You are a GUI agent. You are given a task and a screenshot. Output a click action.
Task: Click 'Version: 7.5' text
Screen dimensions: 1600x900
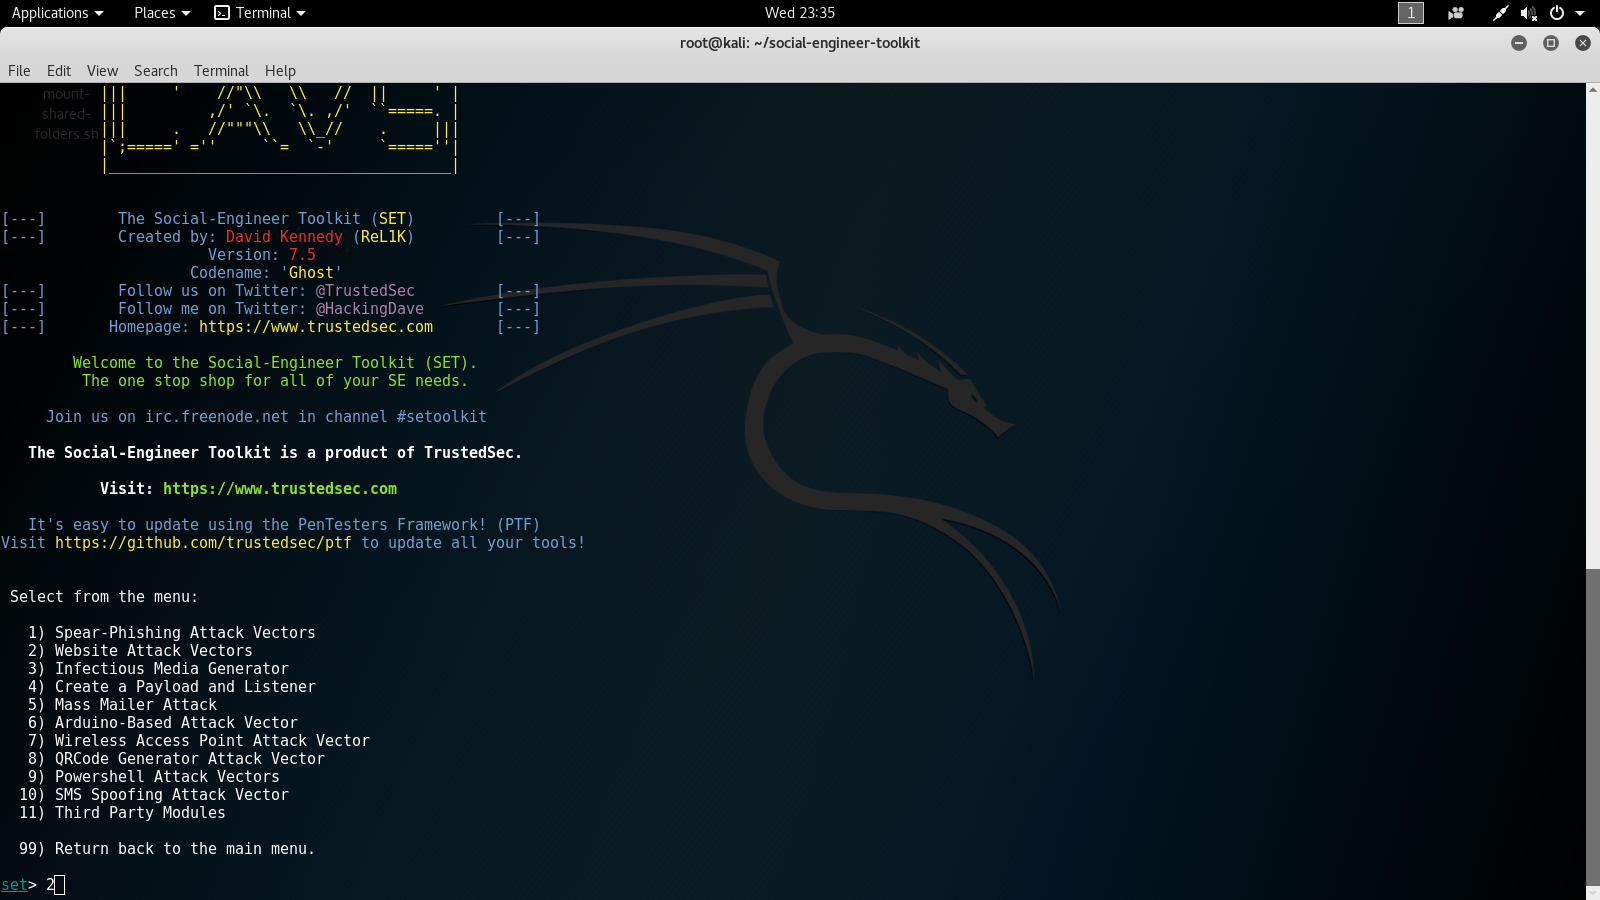point(262,255)
